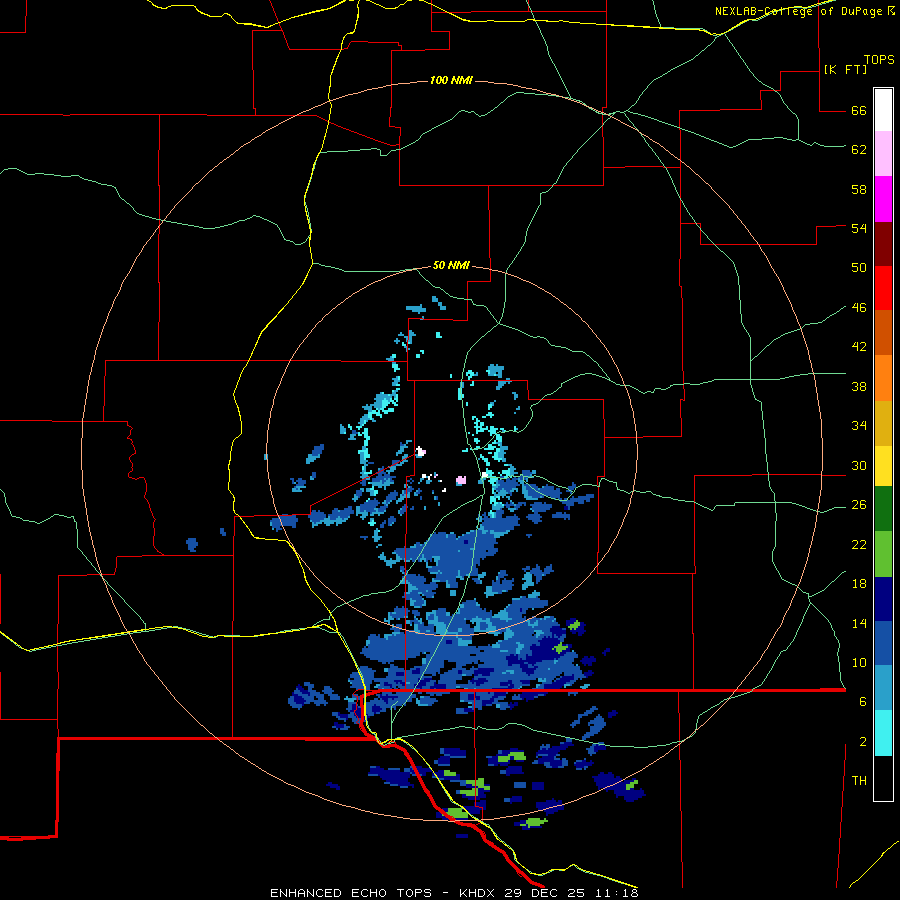
Task: Click the '11:18' timestamp
Action: (618, 893)
